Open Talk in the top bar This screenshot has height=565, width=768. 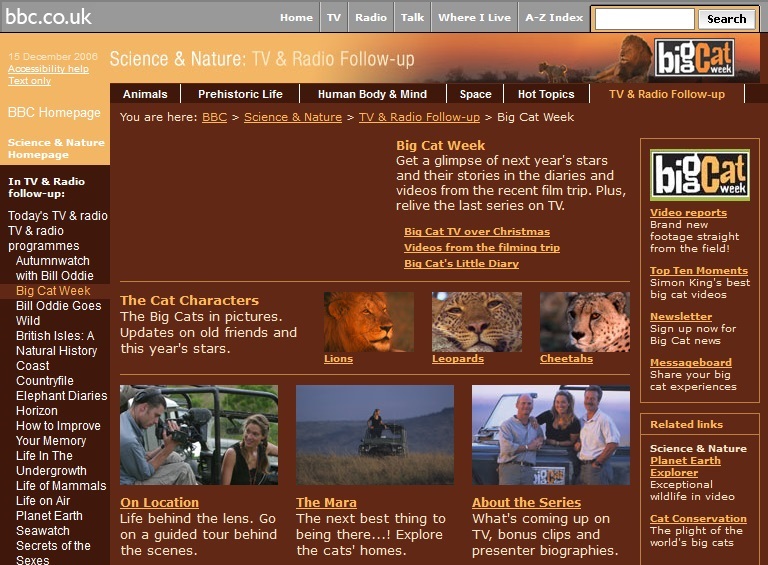tap(412, 17)
